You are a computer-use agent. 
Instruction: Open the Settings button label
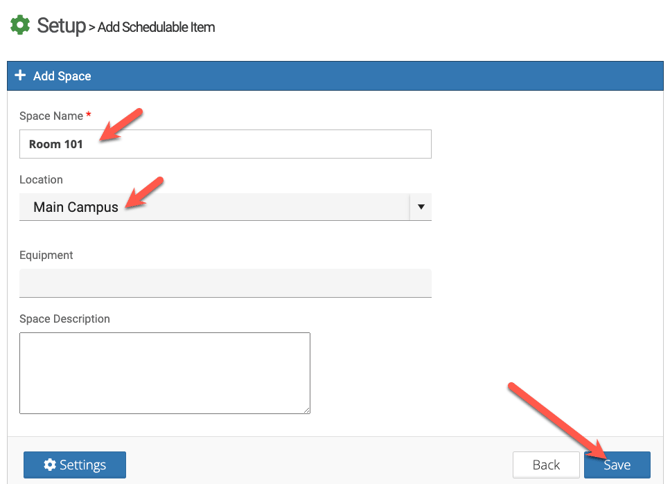83,465
